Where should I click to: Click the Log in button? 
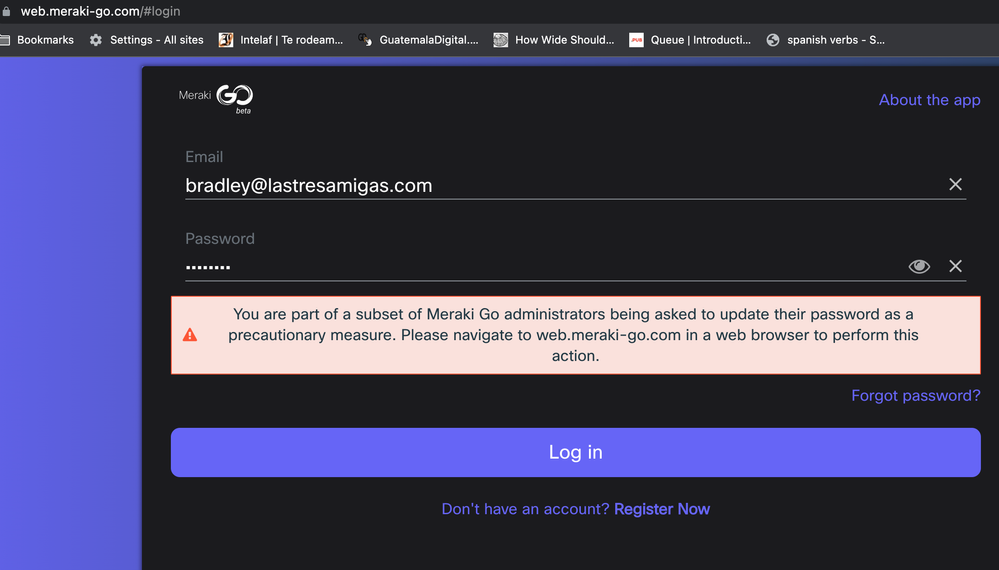click(x=575, y=452)
